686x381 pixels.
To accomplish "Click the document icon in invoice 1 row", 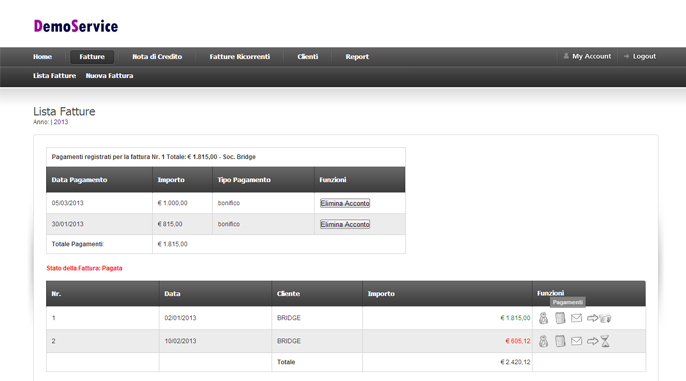I will click(560, 318).
